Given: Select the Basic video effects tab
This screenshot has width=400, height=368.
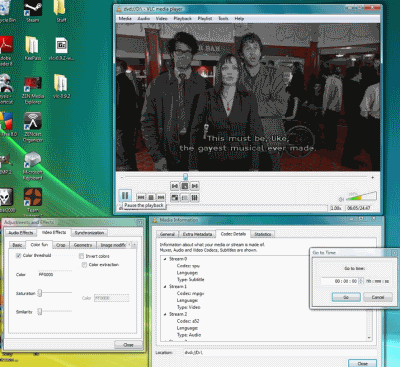Looking at the screenshot, I should 17,245.
